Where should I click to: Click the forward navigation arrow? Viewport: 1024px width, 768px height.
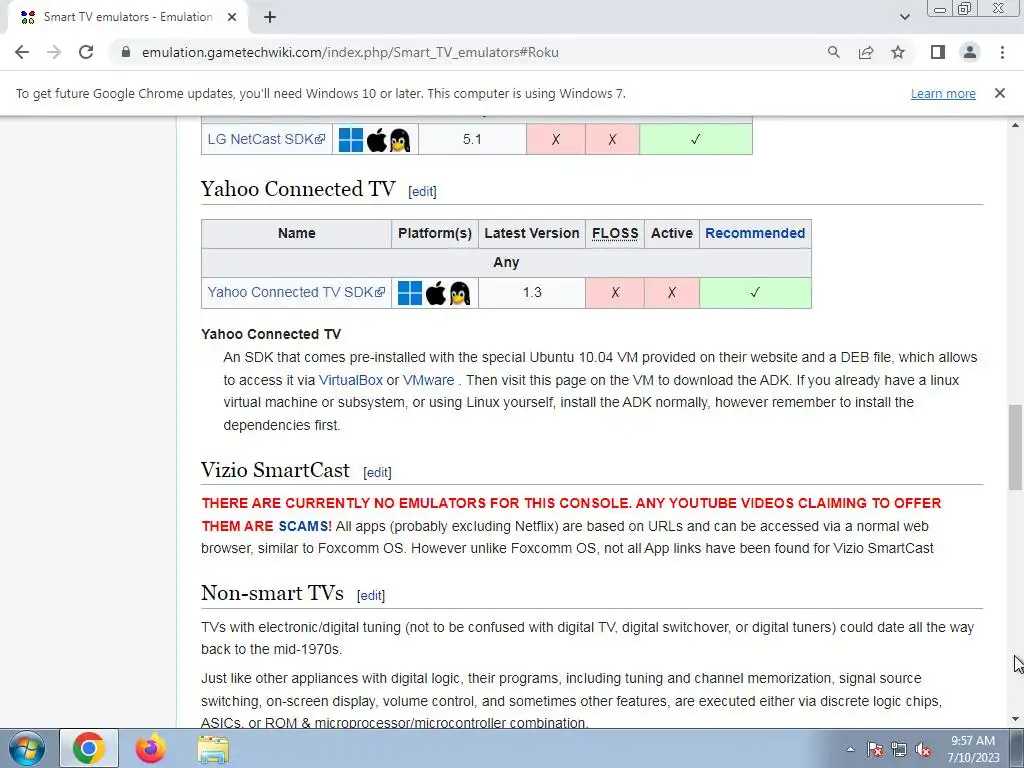pos(54,52)
